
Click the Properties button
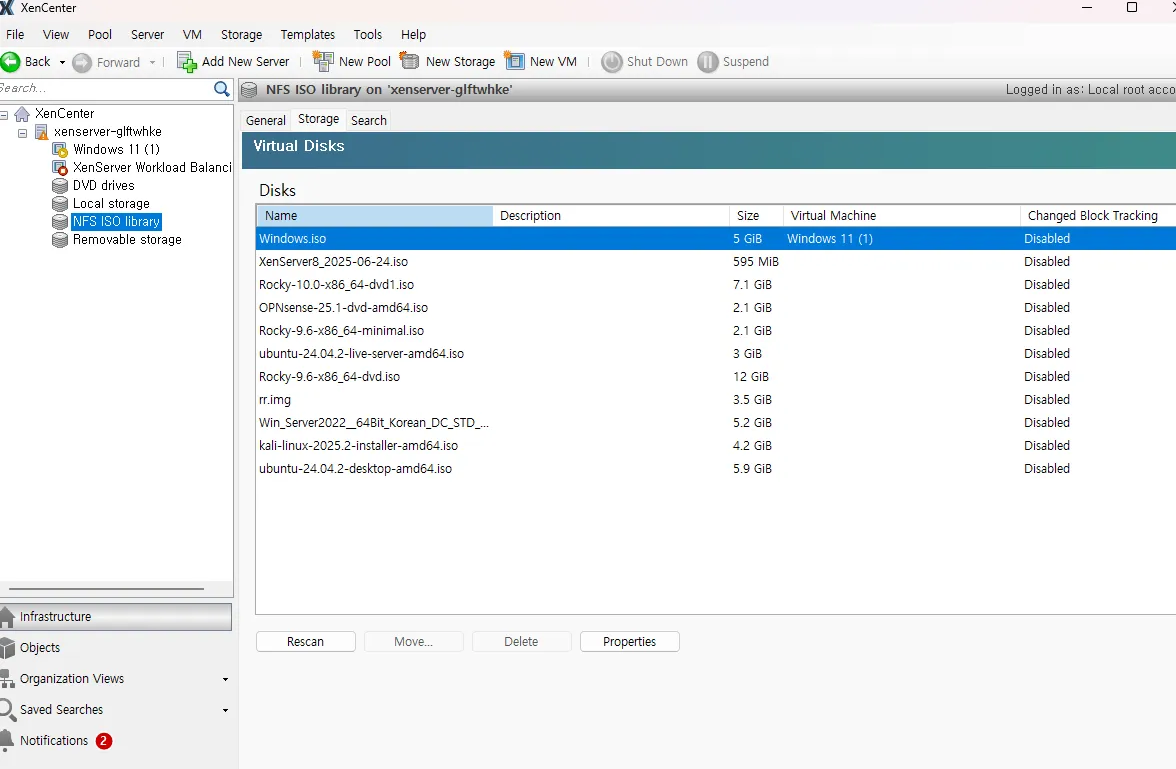629,642
